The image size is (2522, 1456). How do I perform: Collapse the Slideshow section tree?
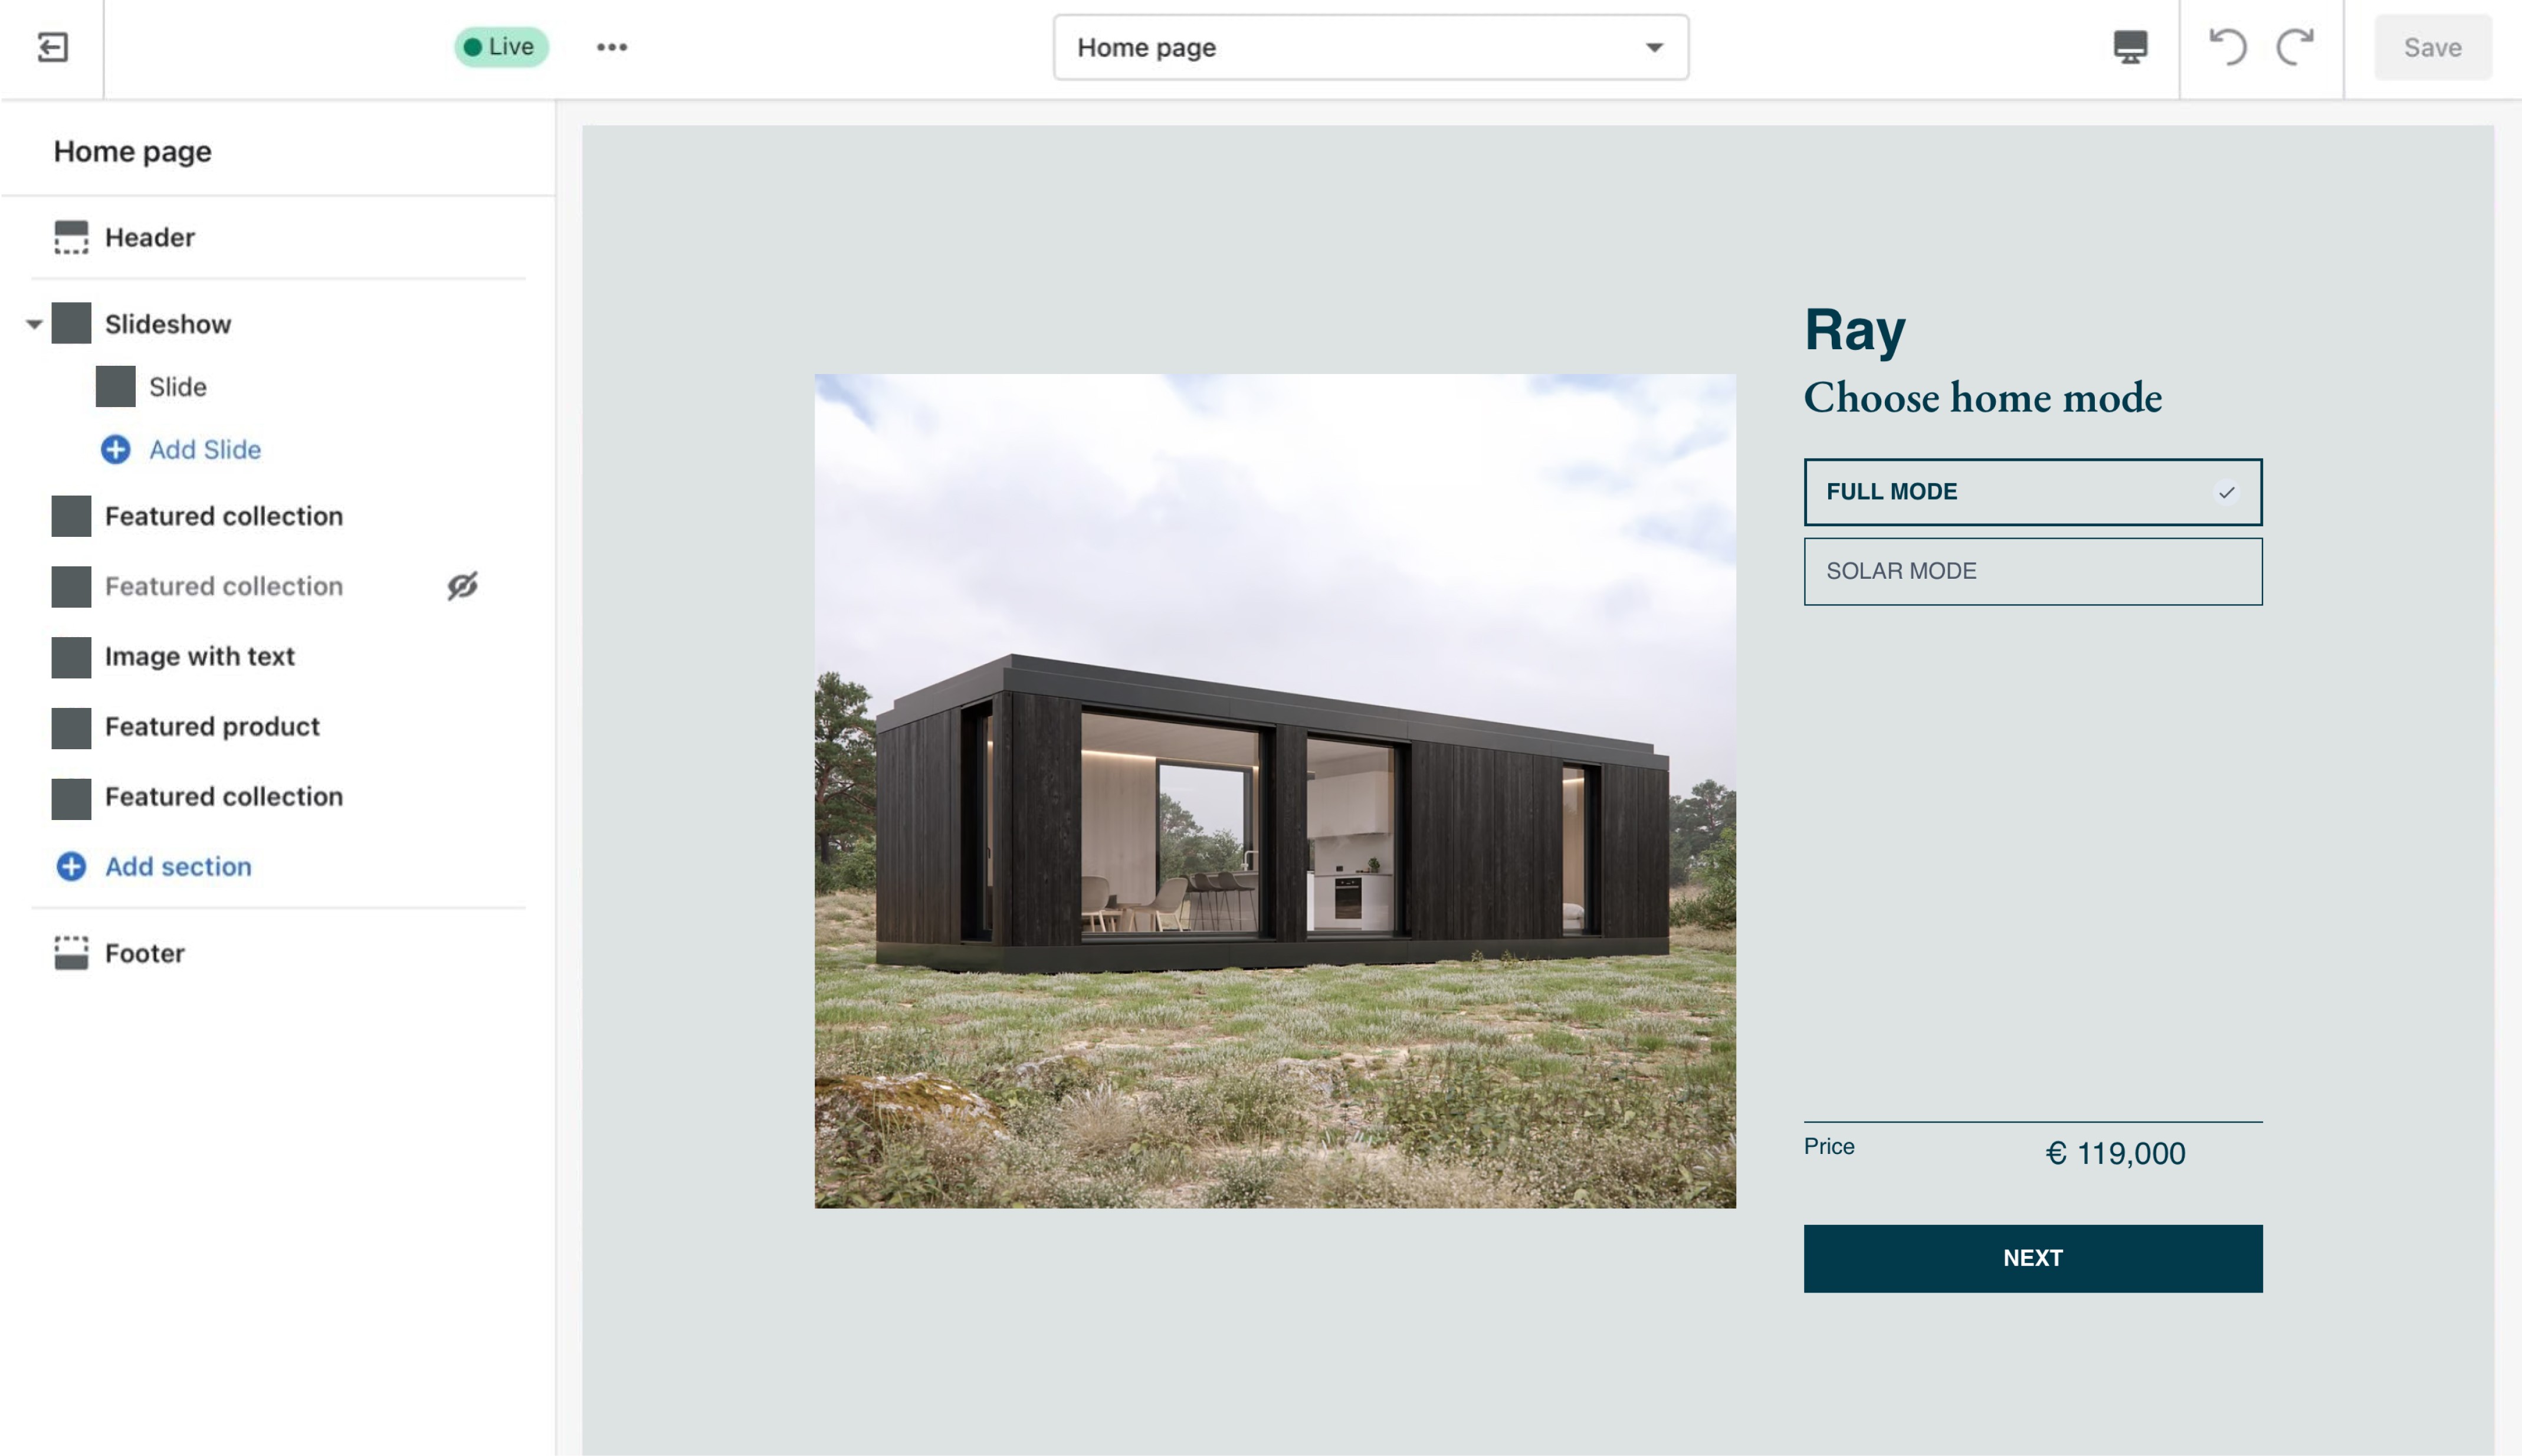33,323
